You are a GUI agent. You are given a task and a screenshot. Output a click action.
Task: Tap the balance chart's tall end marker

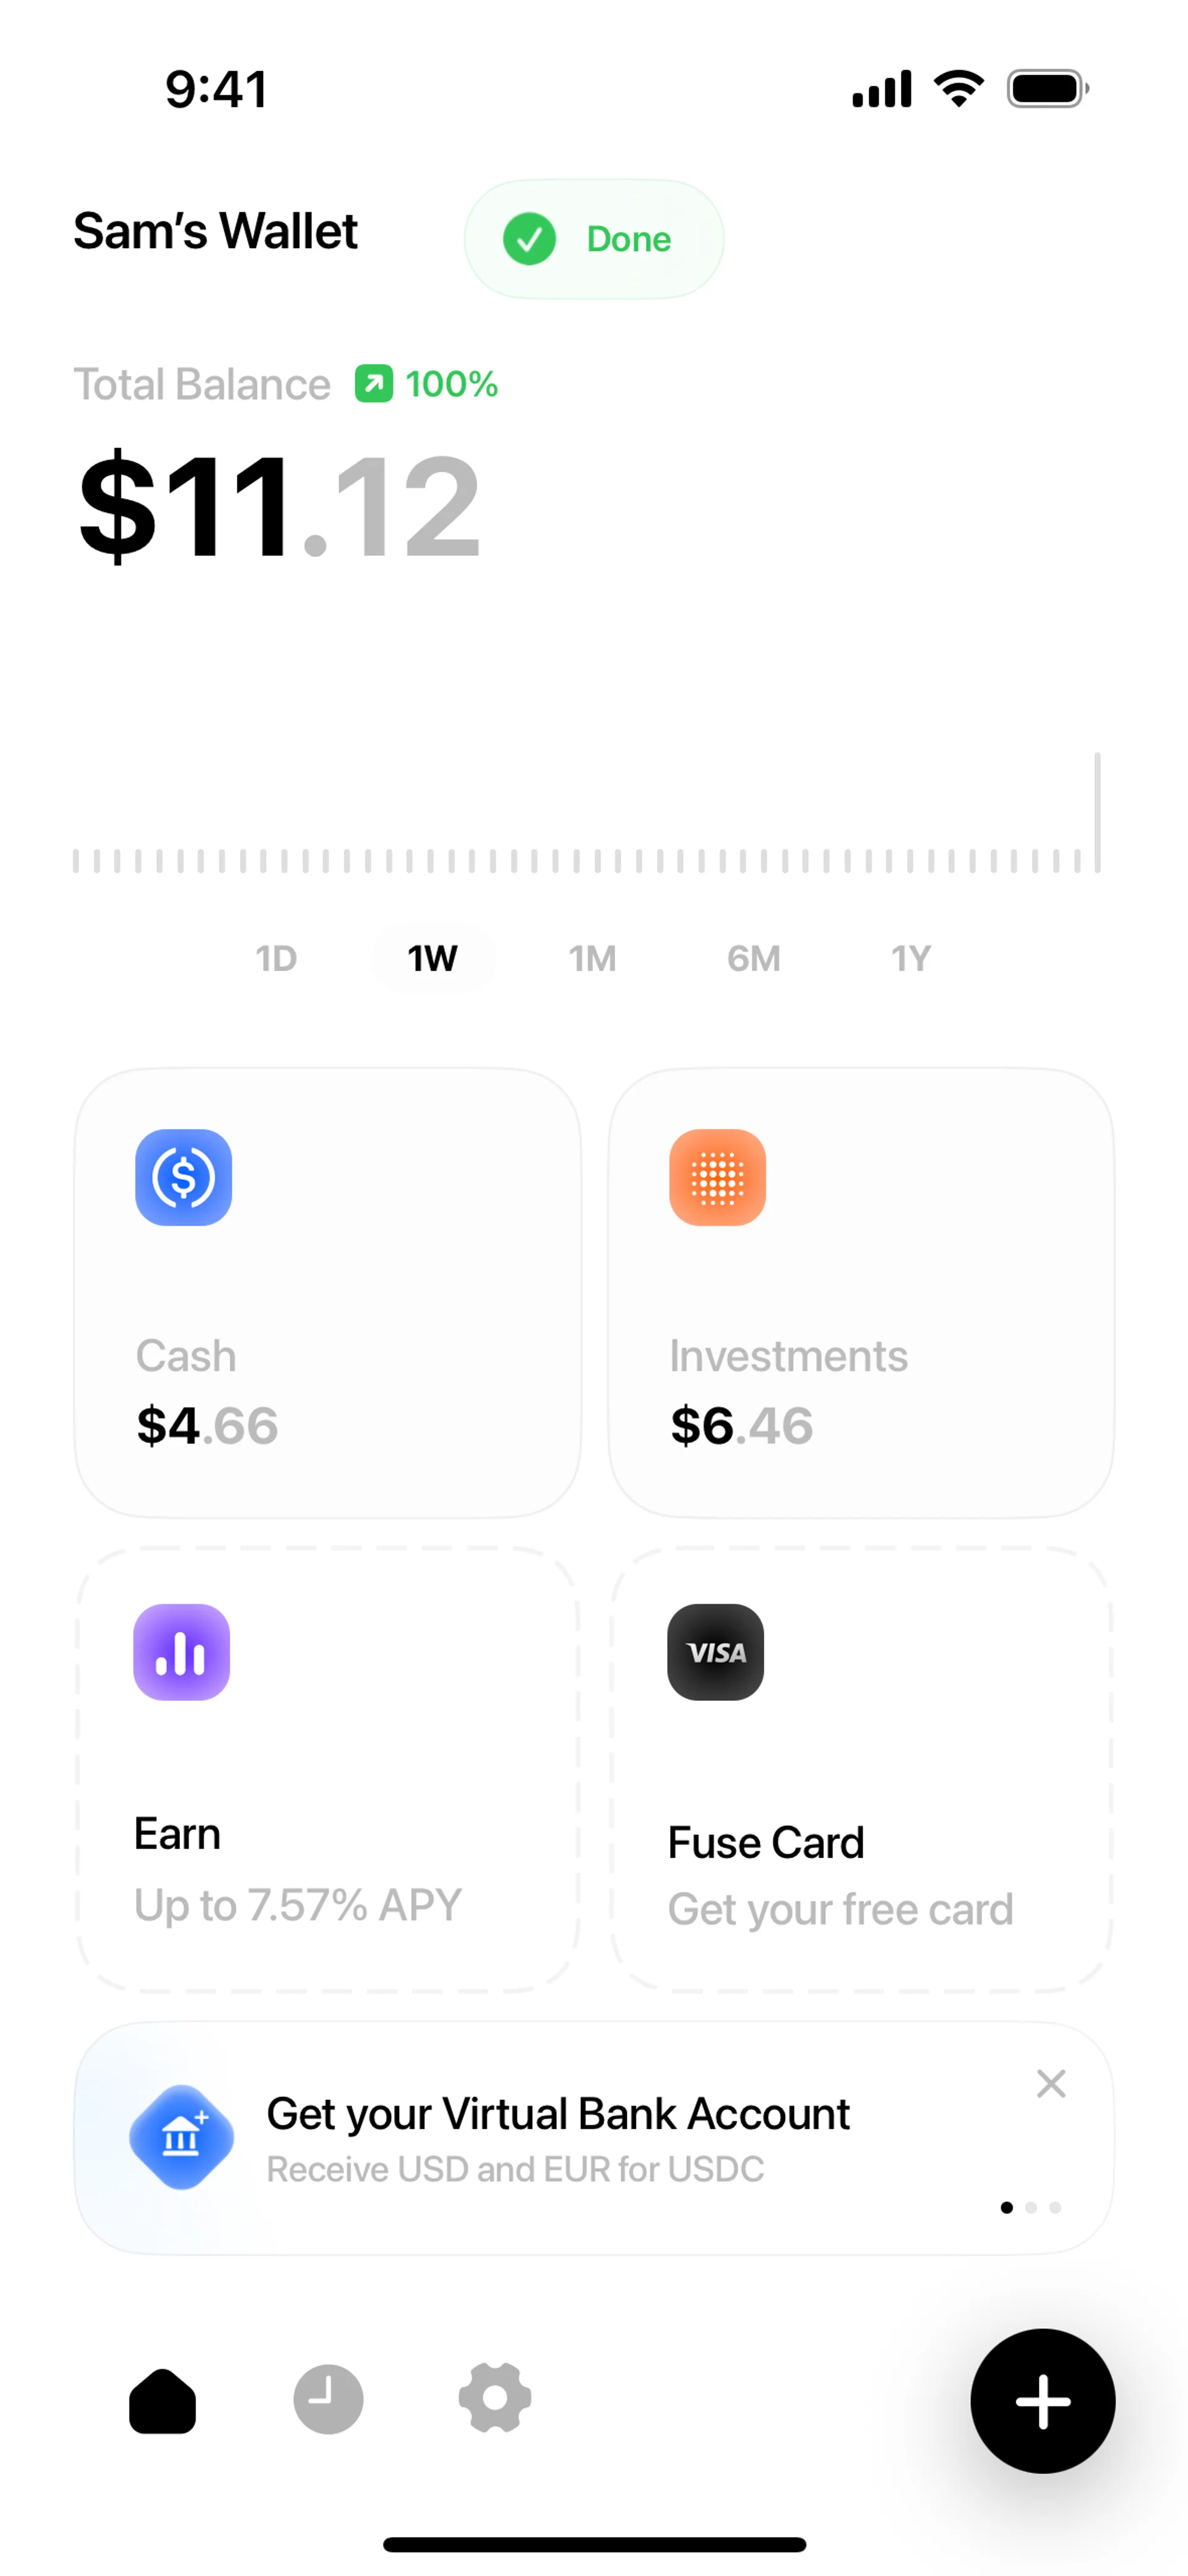(1097, 812)
